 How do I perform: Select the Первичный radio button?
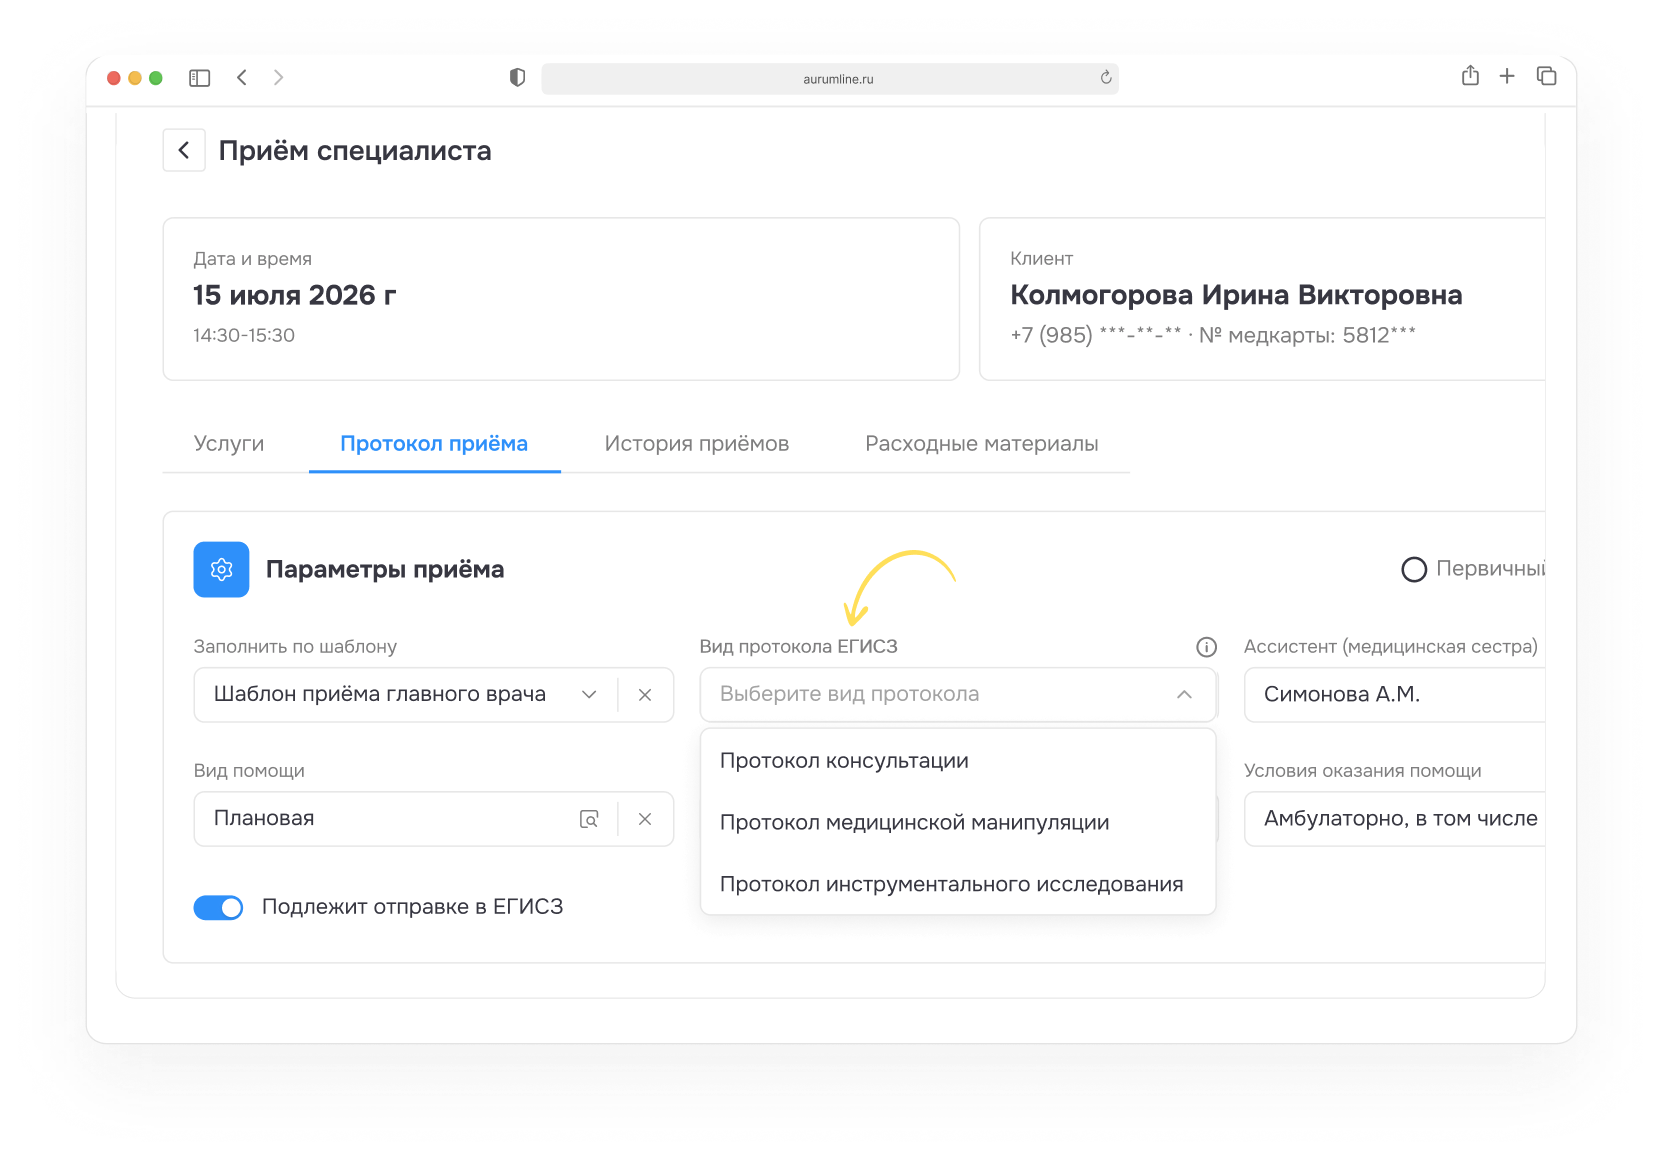1414,569
